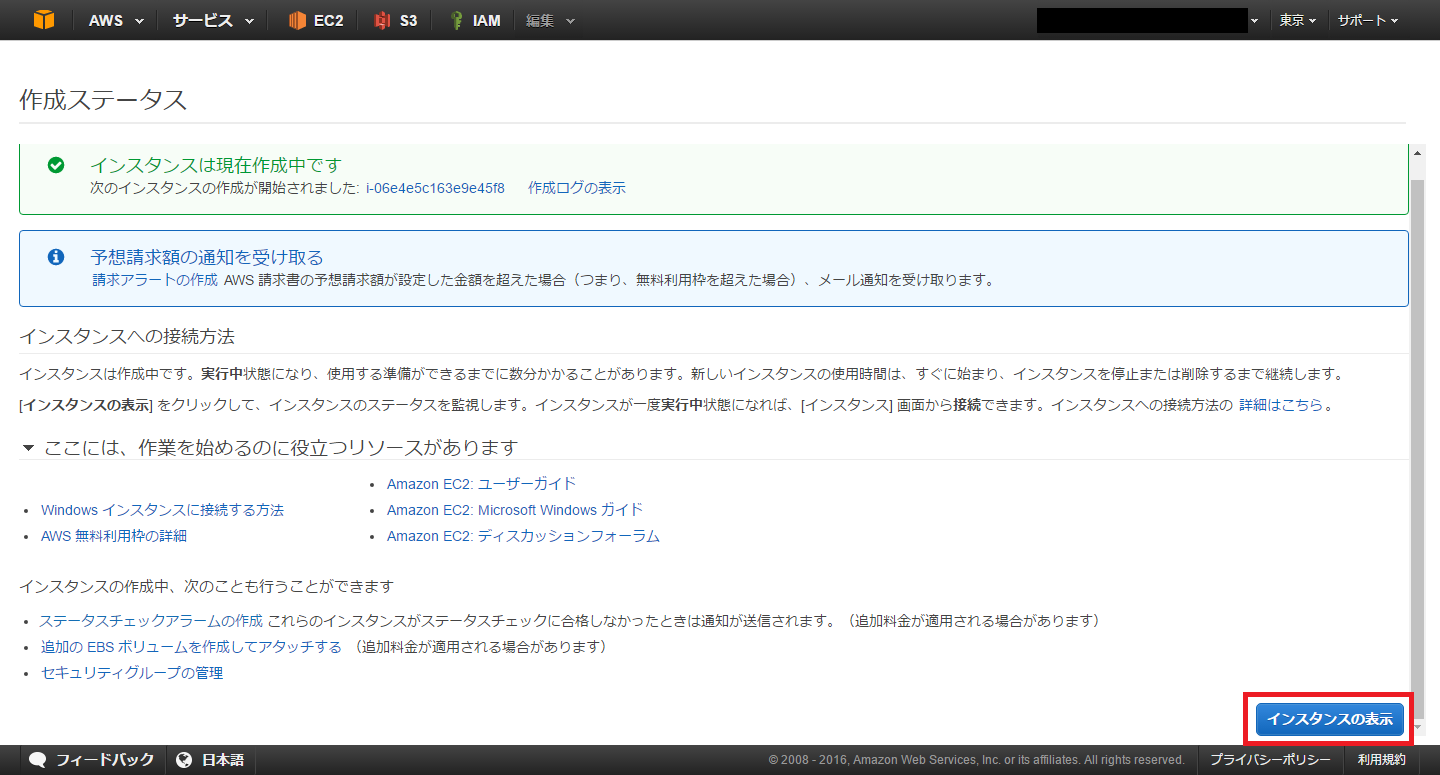Open Amazon EC2: Microsoft Windows ガイド link
1440x775 pixels.
pos(515,510)
